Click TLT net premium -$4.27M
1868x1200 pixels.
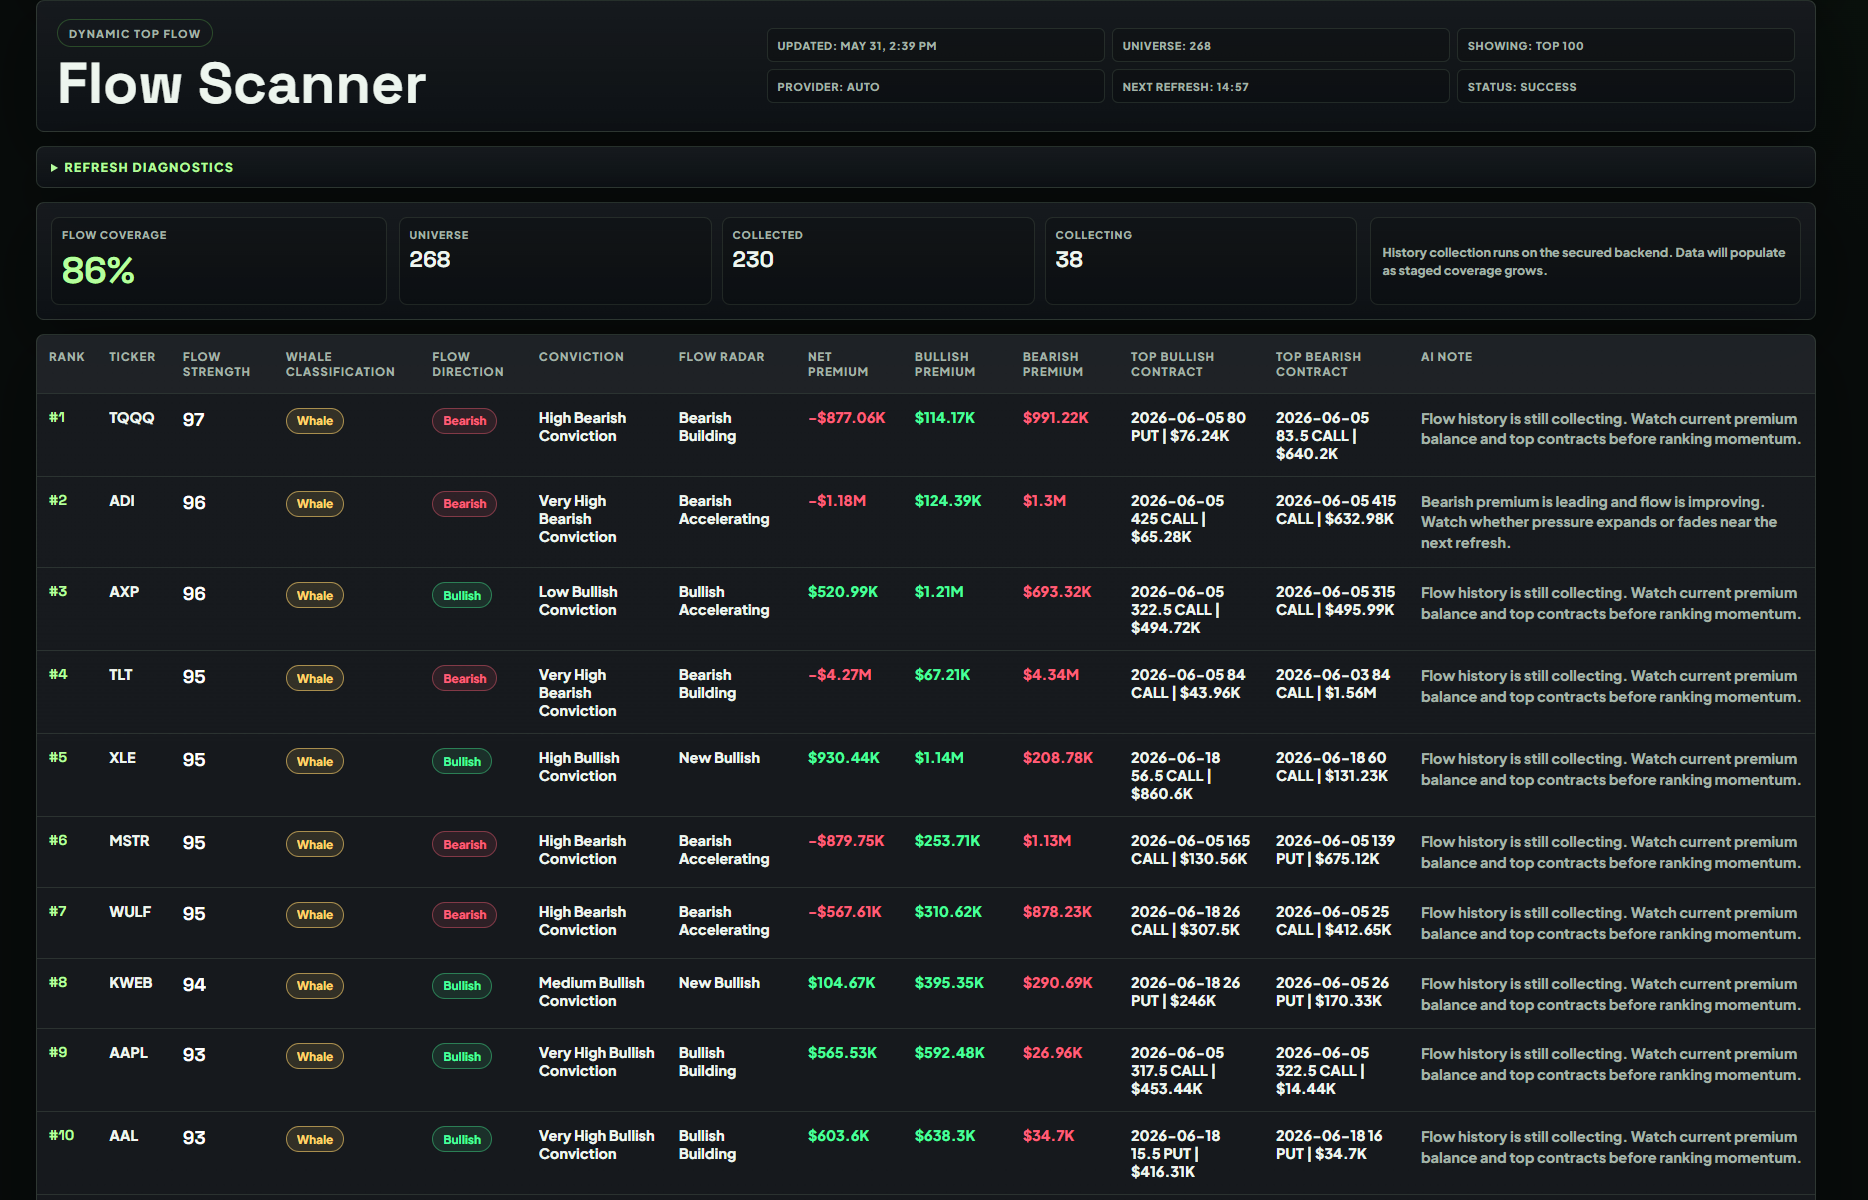[x=840, y=675]
